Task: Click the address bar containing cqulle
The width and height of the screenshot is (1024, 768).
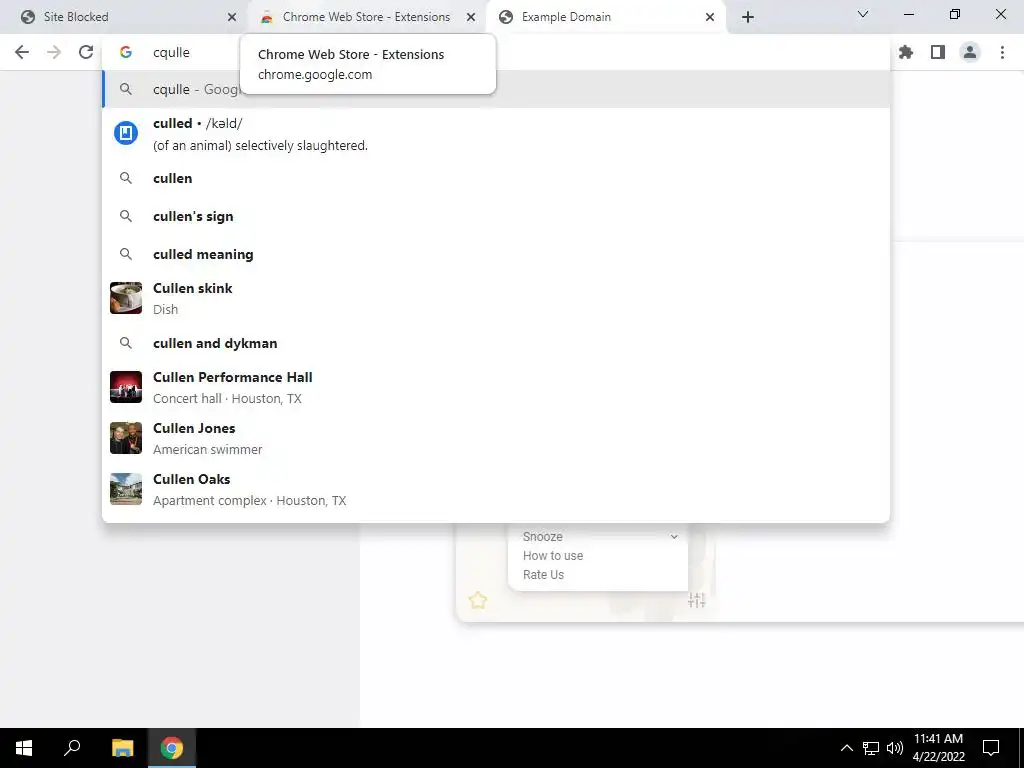Action: tap(496, 52)
